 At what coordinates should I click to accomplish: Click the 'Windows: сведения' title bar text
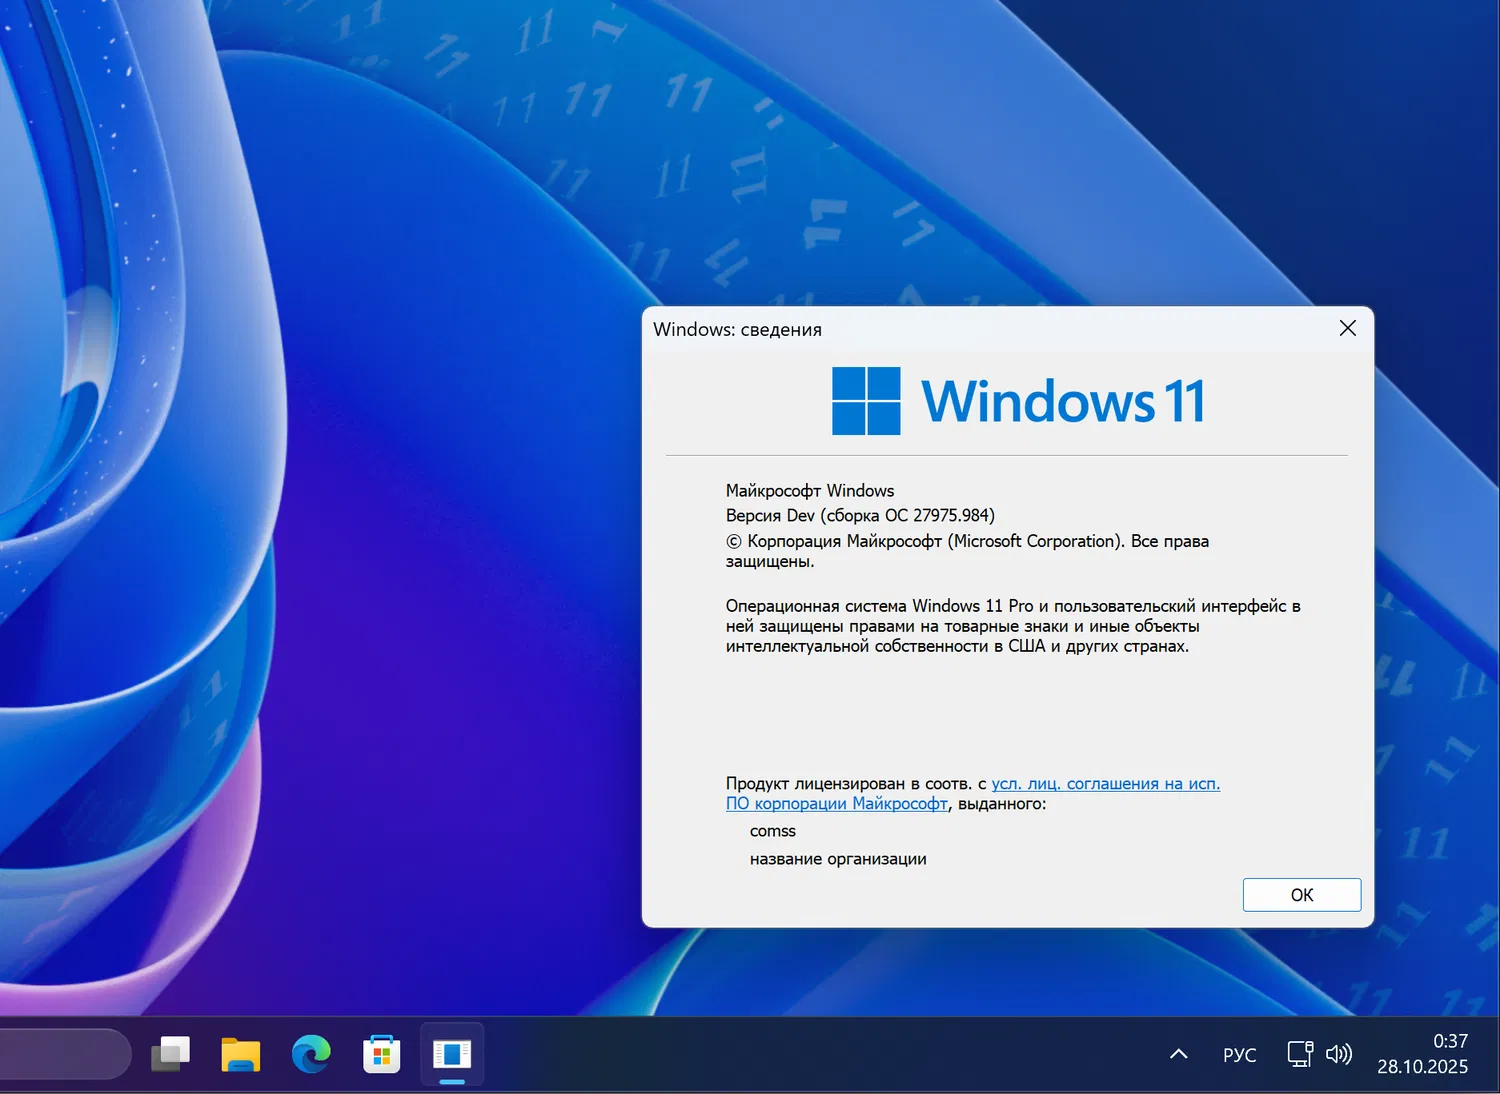point(737,329)
